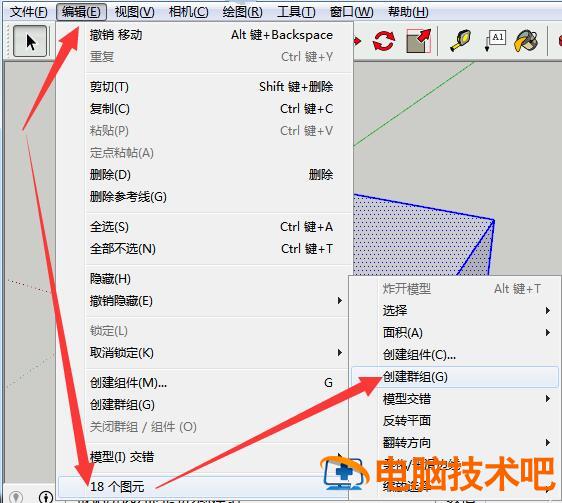Click the geo-location icon in status bar

15,497
